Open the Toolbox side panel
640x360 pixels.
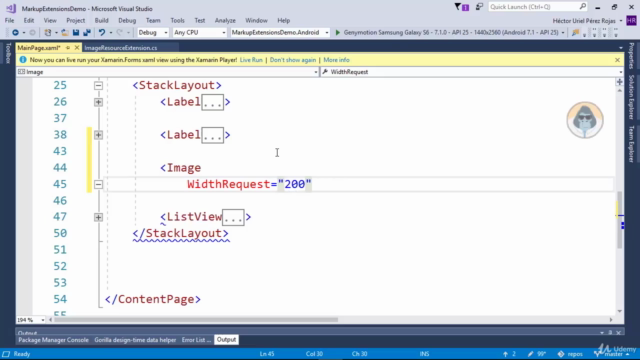pos(8,53)
